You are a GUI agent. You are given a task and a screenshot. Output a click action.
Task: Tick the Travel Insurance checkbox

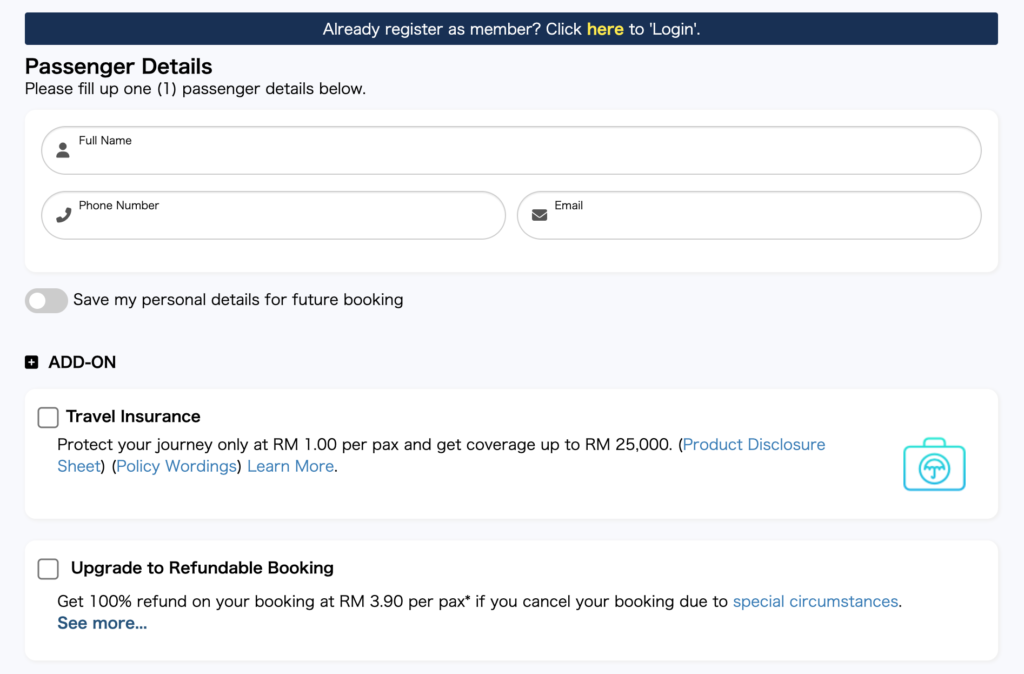coord(48,417)
